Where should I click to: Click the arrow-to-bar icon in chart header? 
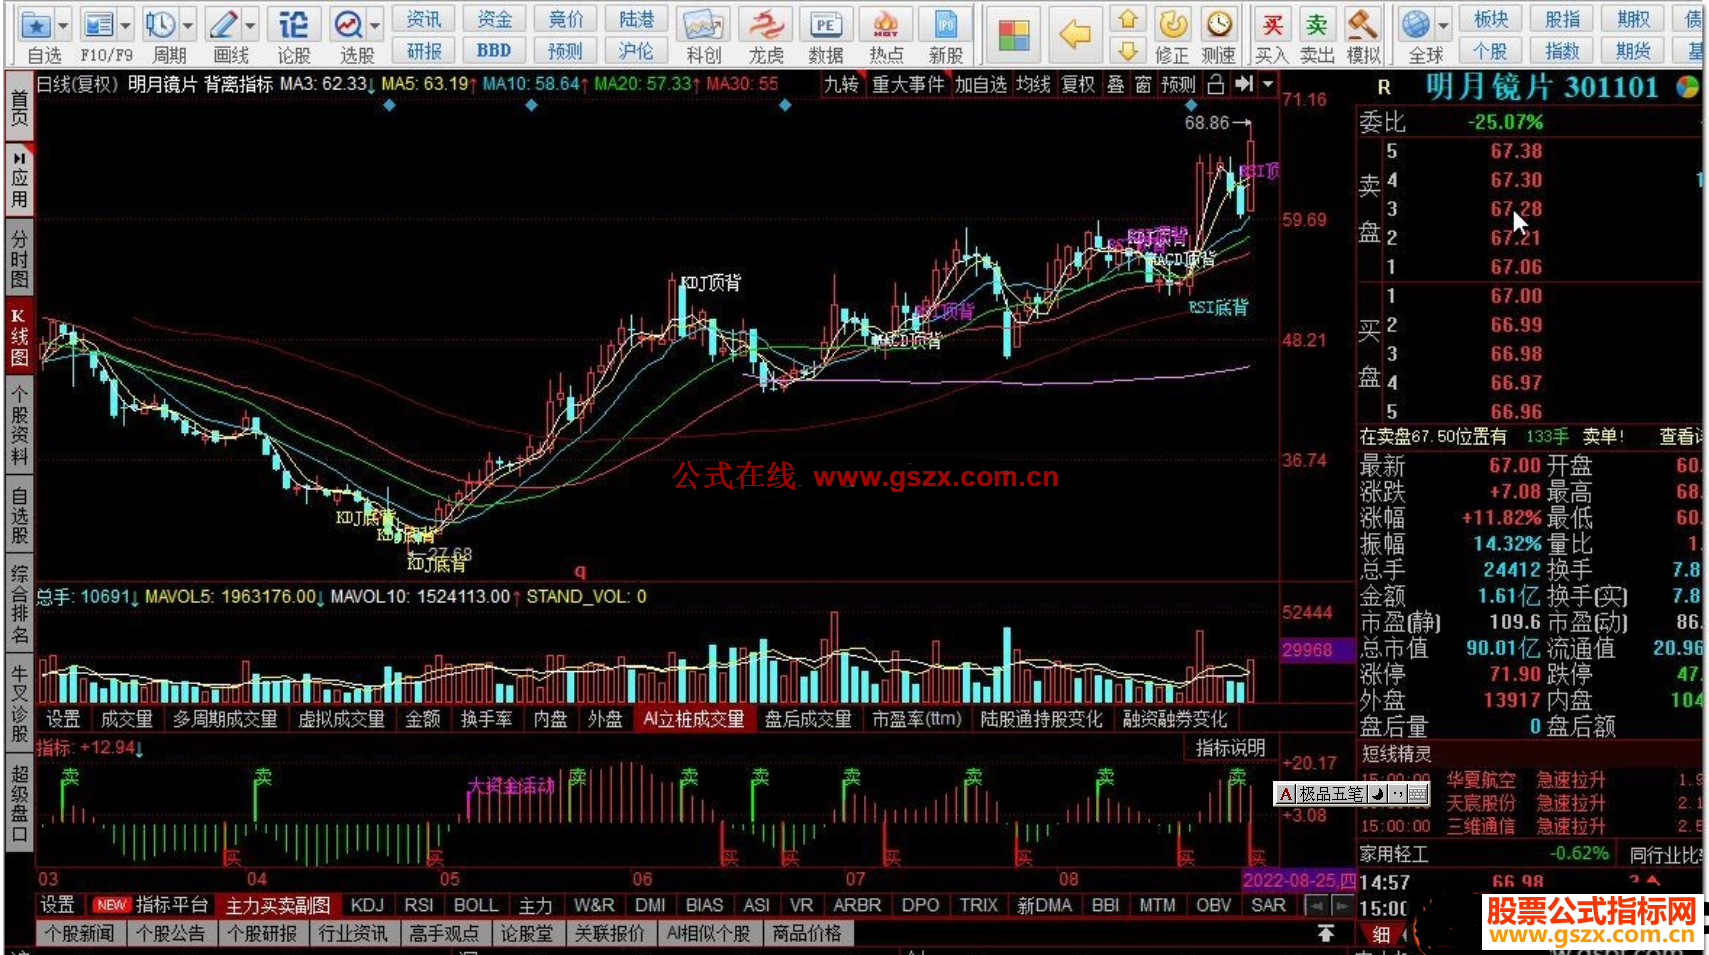(x=1244, y=85)
